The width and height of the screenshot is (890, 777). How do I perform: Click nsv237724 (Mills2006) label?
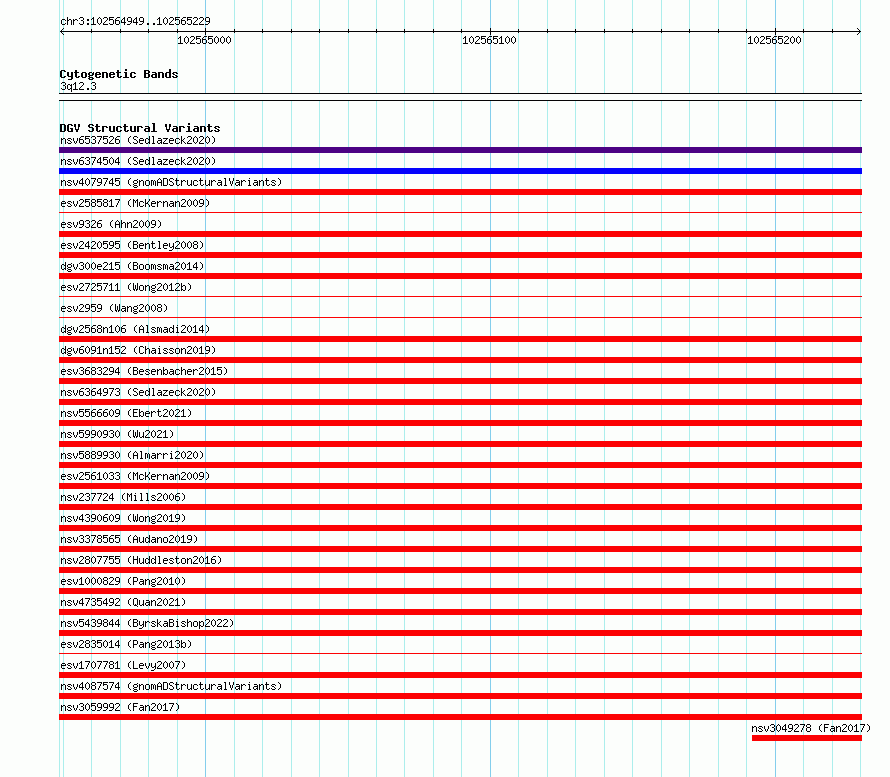(123, 497)
